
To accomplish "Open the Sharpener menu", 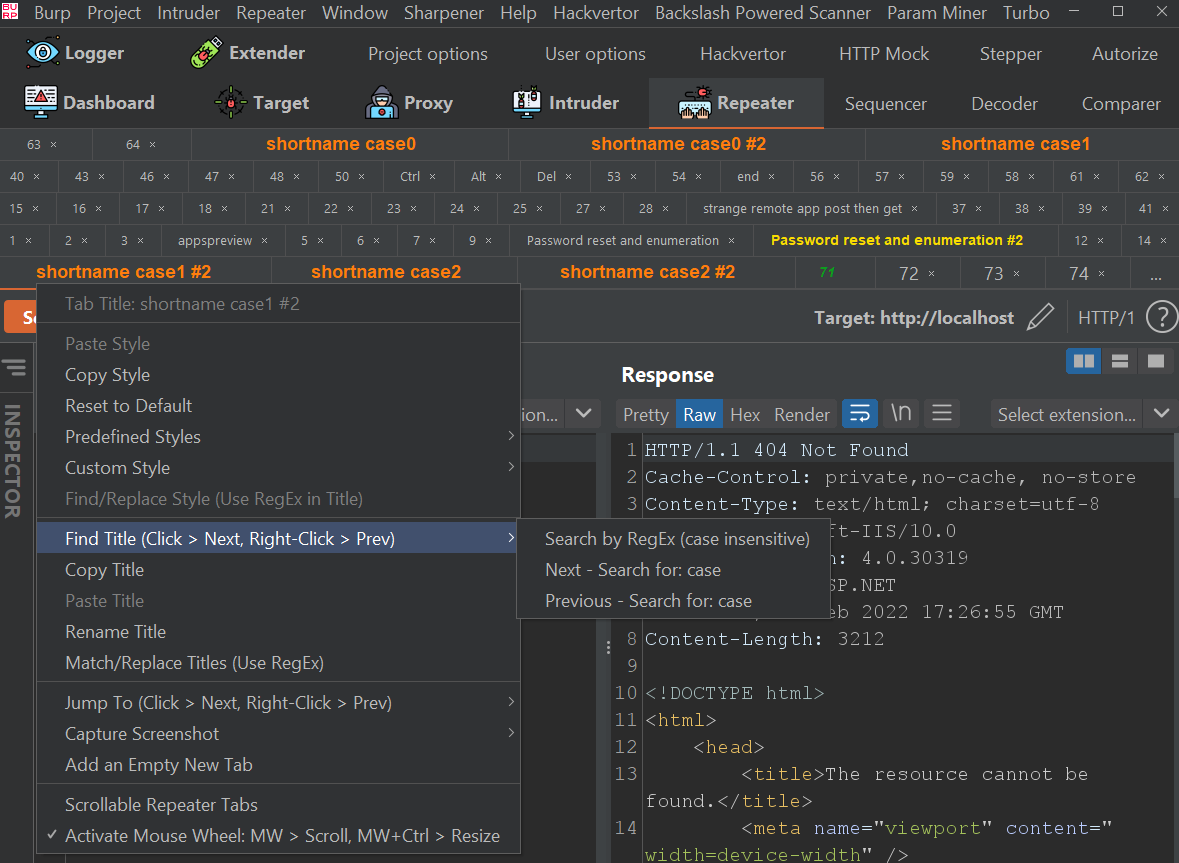I will (x=444, y=13).
